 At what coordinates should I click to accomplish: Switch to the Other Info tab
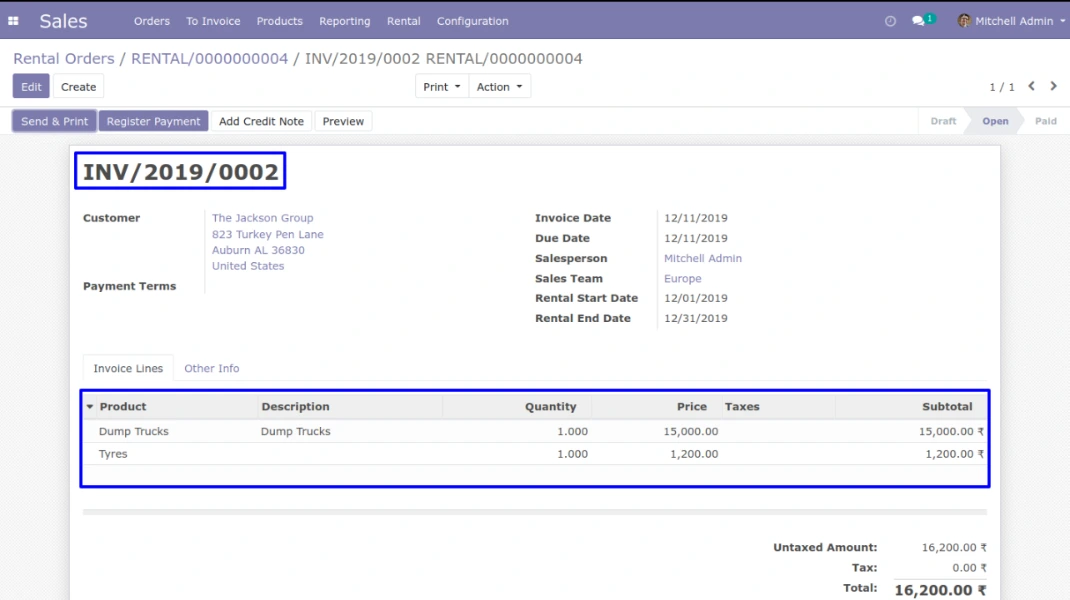(211, 368)
